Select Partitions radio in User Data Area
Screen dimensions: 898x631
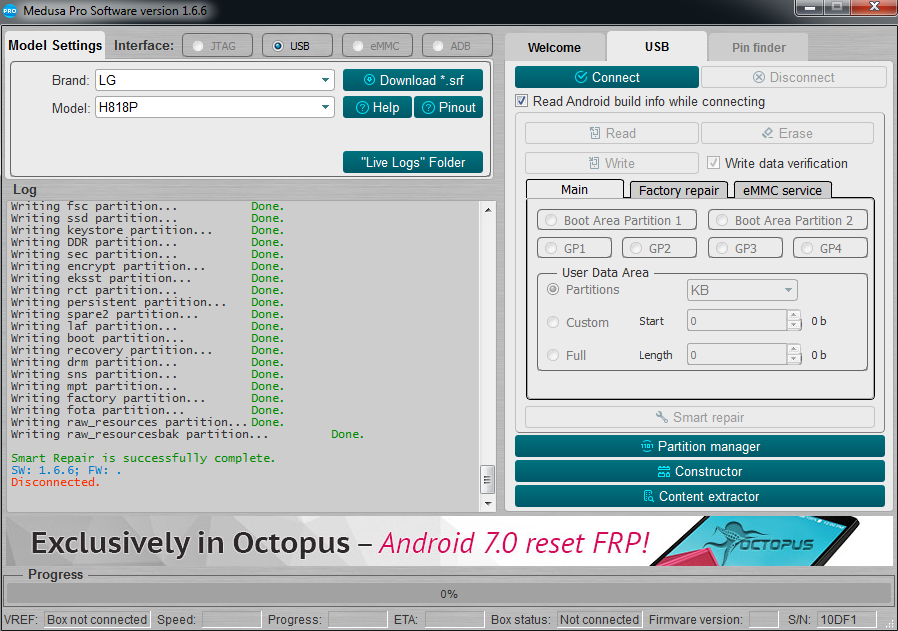553,290
